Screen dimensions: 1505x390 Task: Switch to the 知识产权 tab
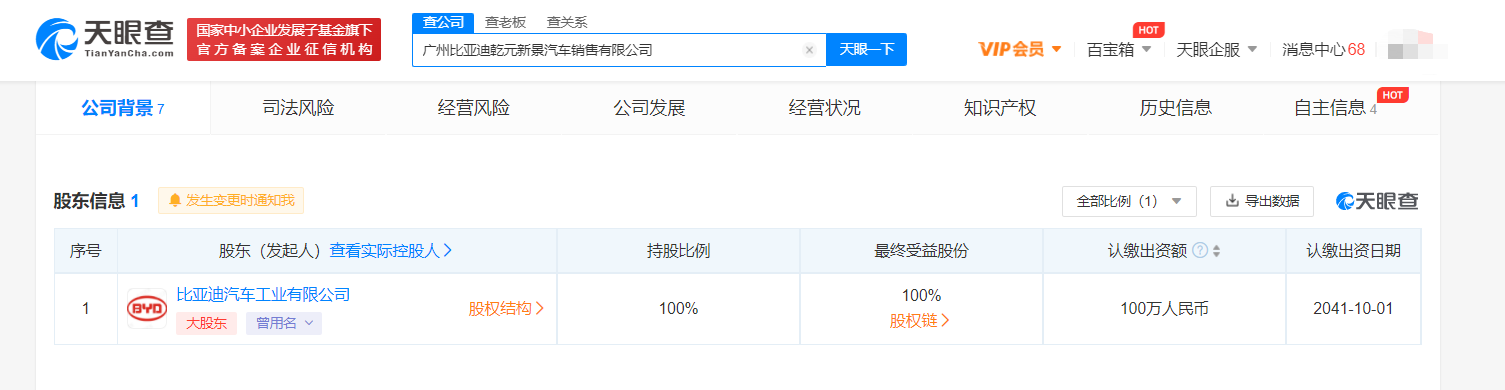pos(1000,108)
